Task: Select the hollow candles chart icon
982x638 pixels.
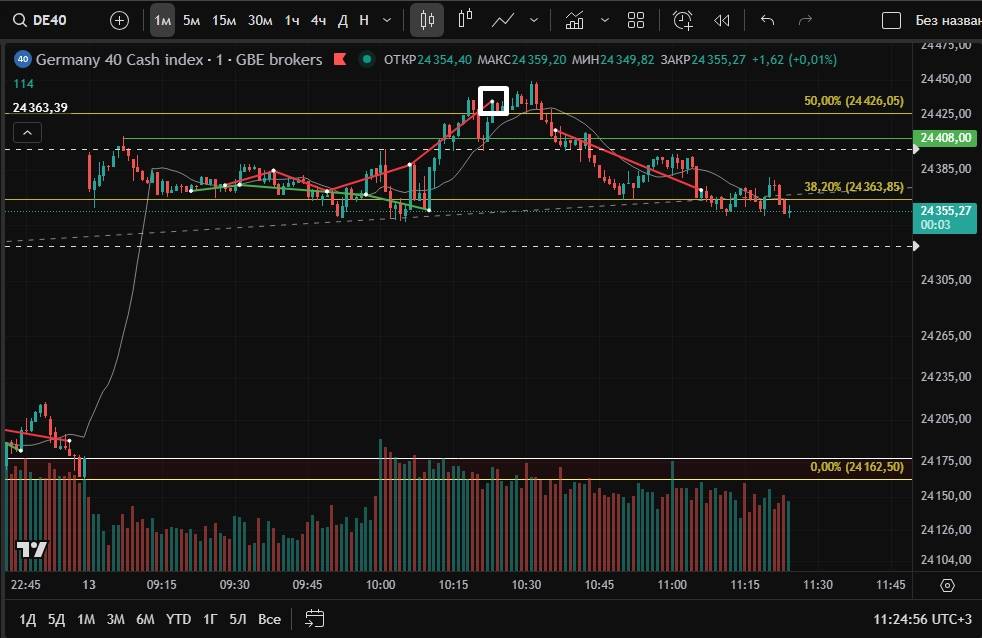Action: click(x=465, y=20)
